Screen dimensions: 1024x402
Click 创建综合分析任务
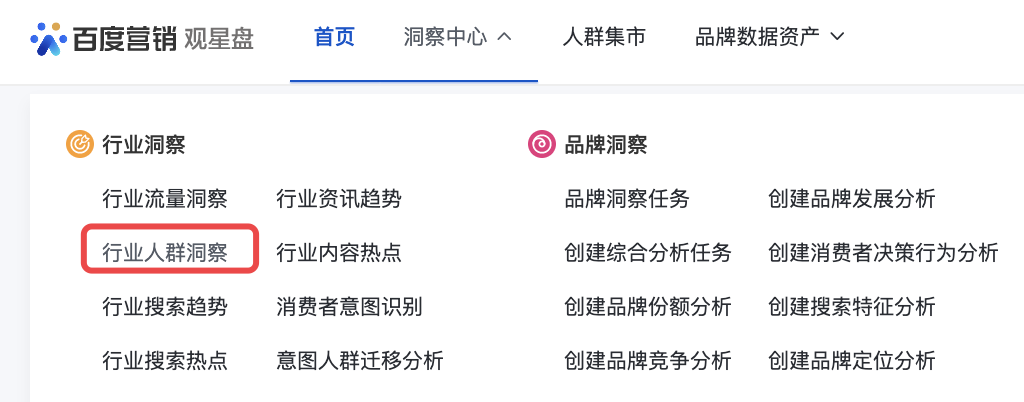[648, 253]
